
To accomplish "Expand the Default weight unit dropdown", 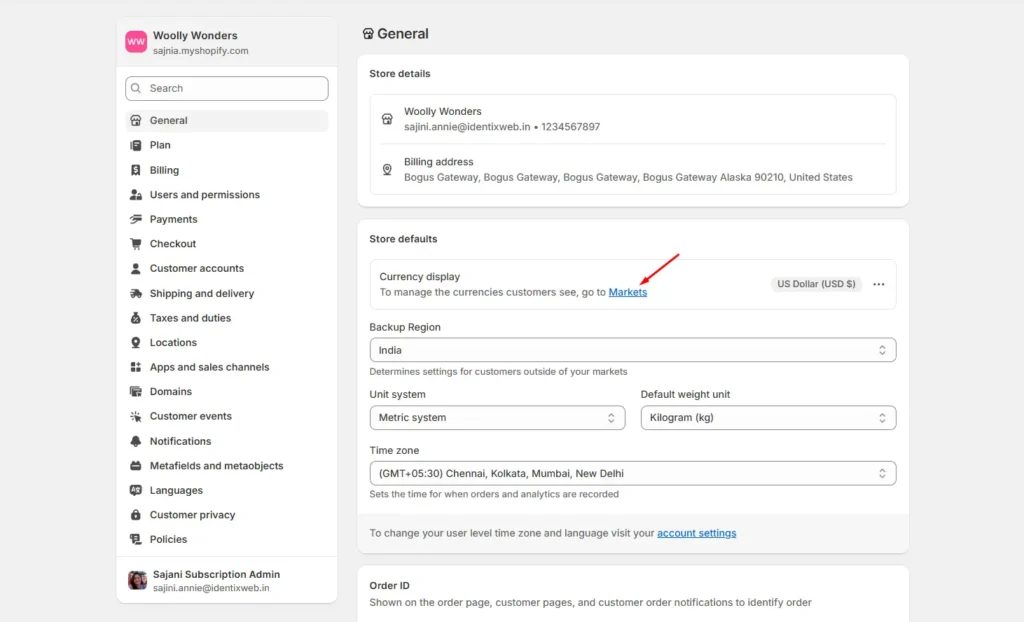I will coord(768,418).
